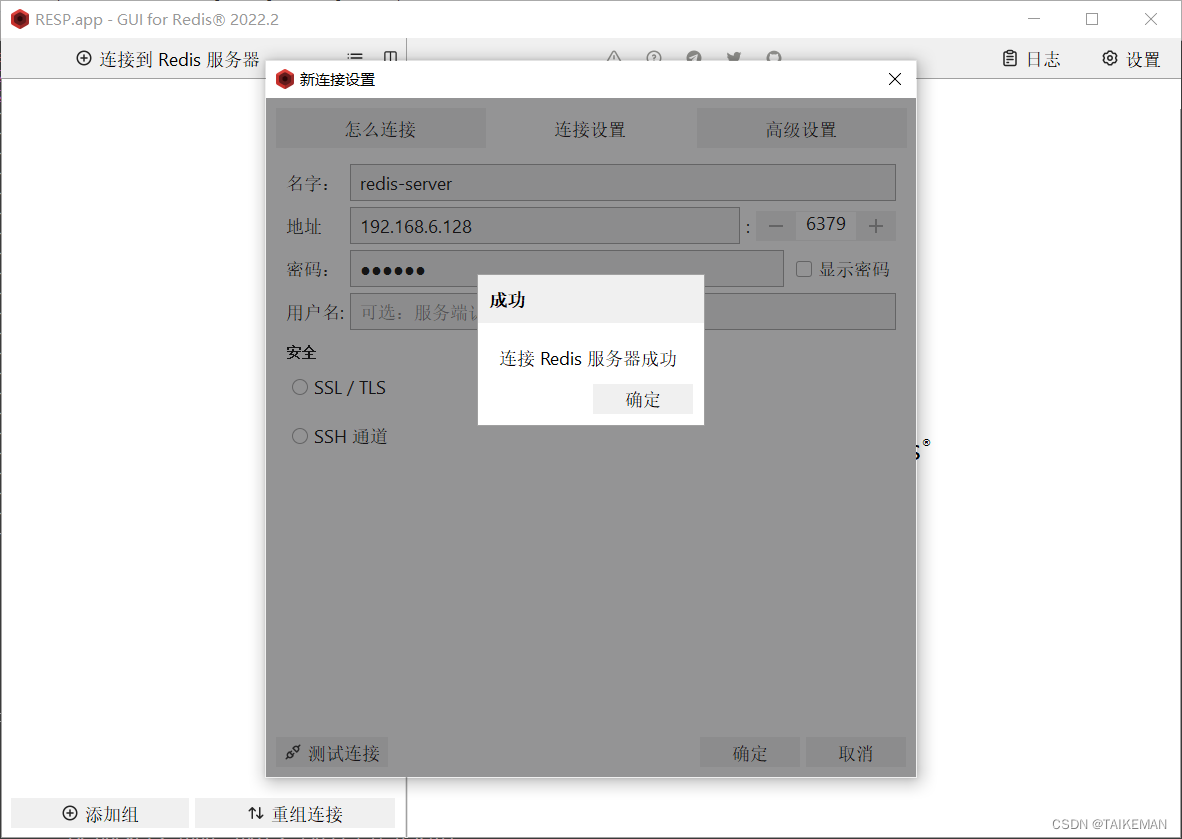Click the gear icon beside 设置
This screenshot has width=1182, height=839.
tap(1110, 58)
